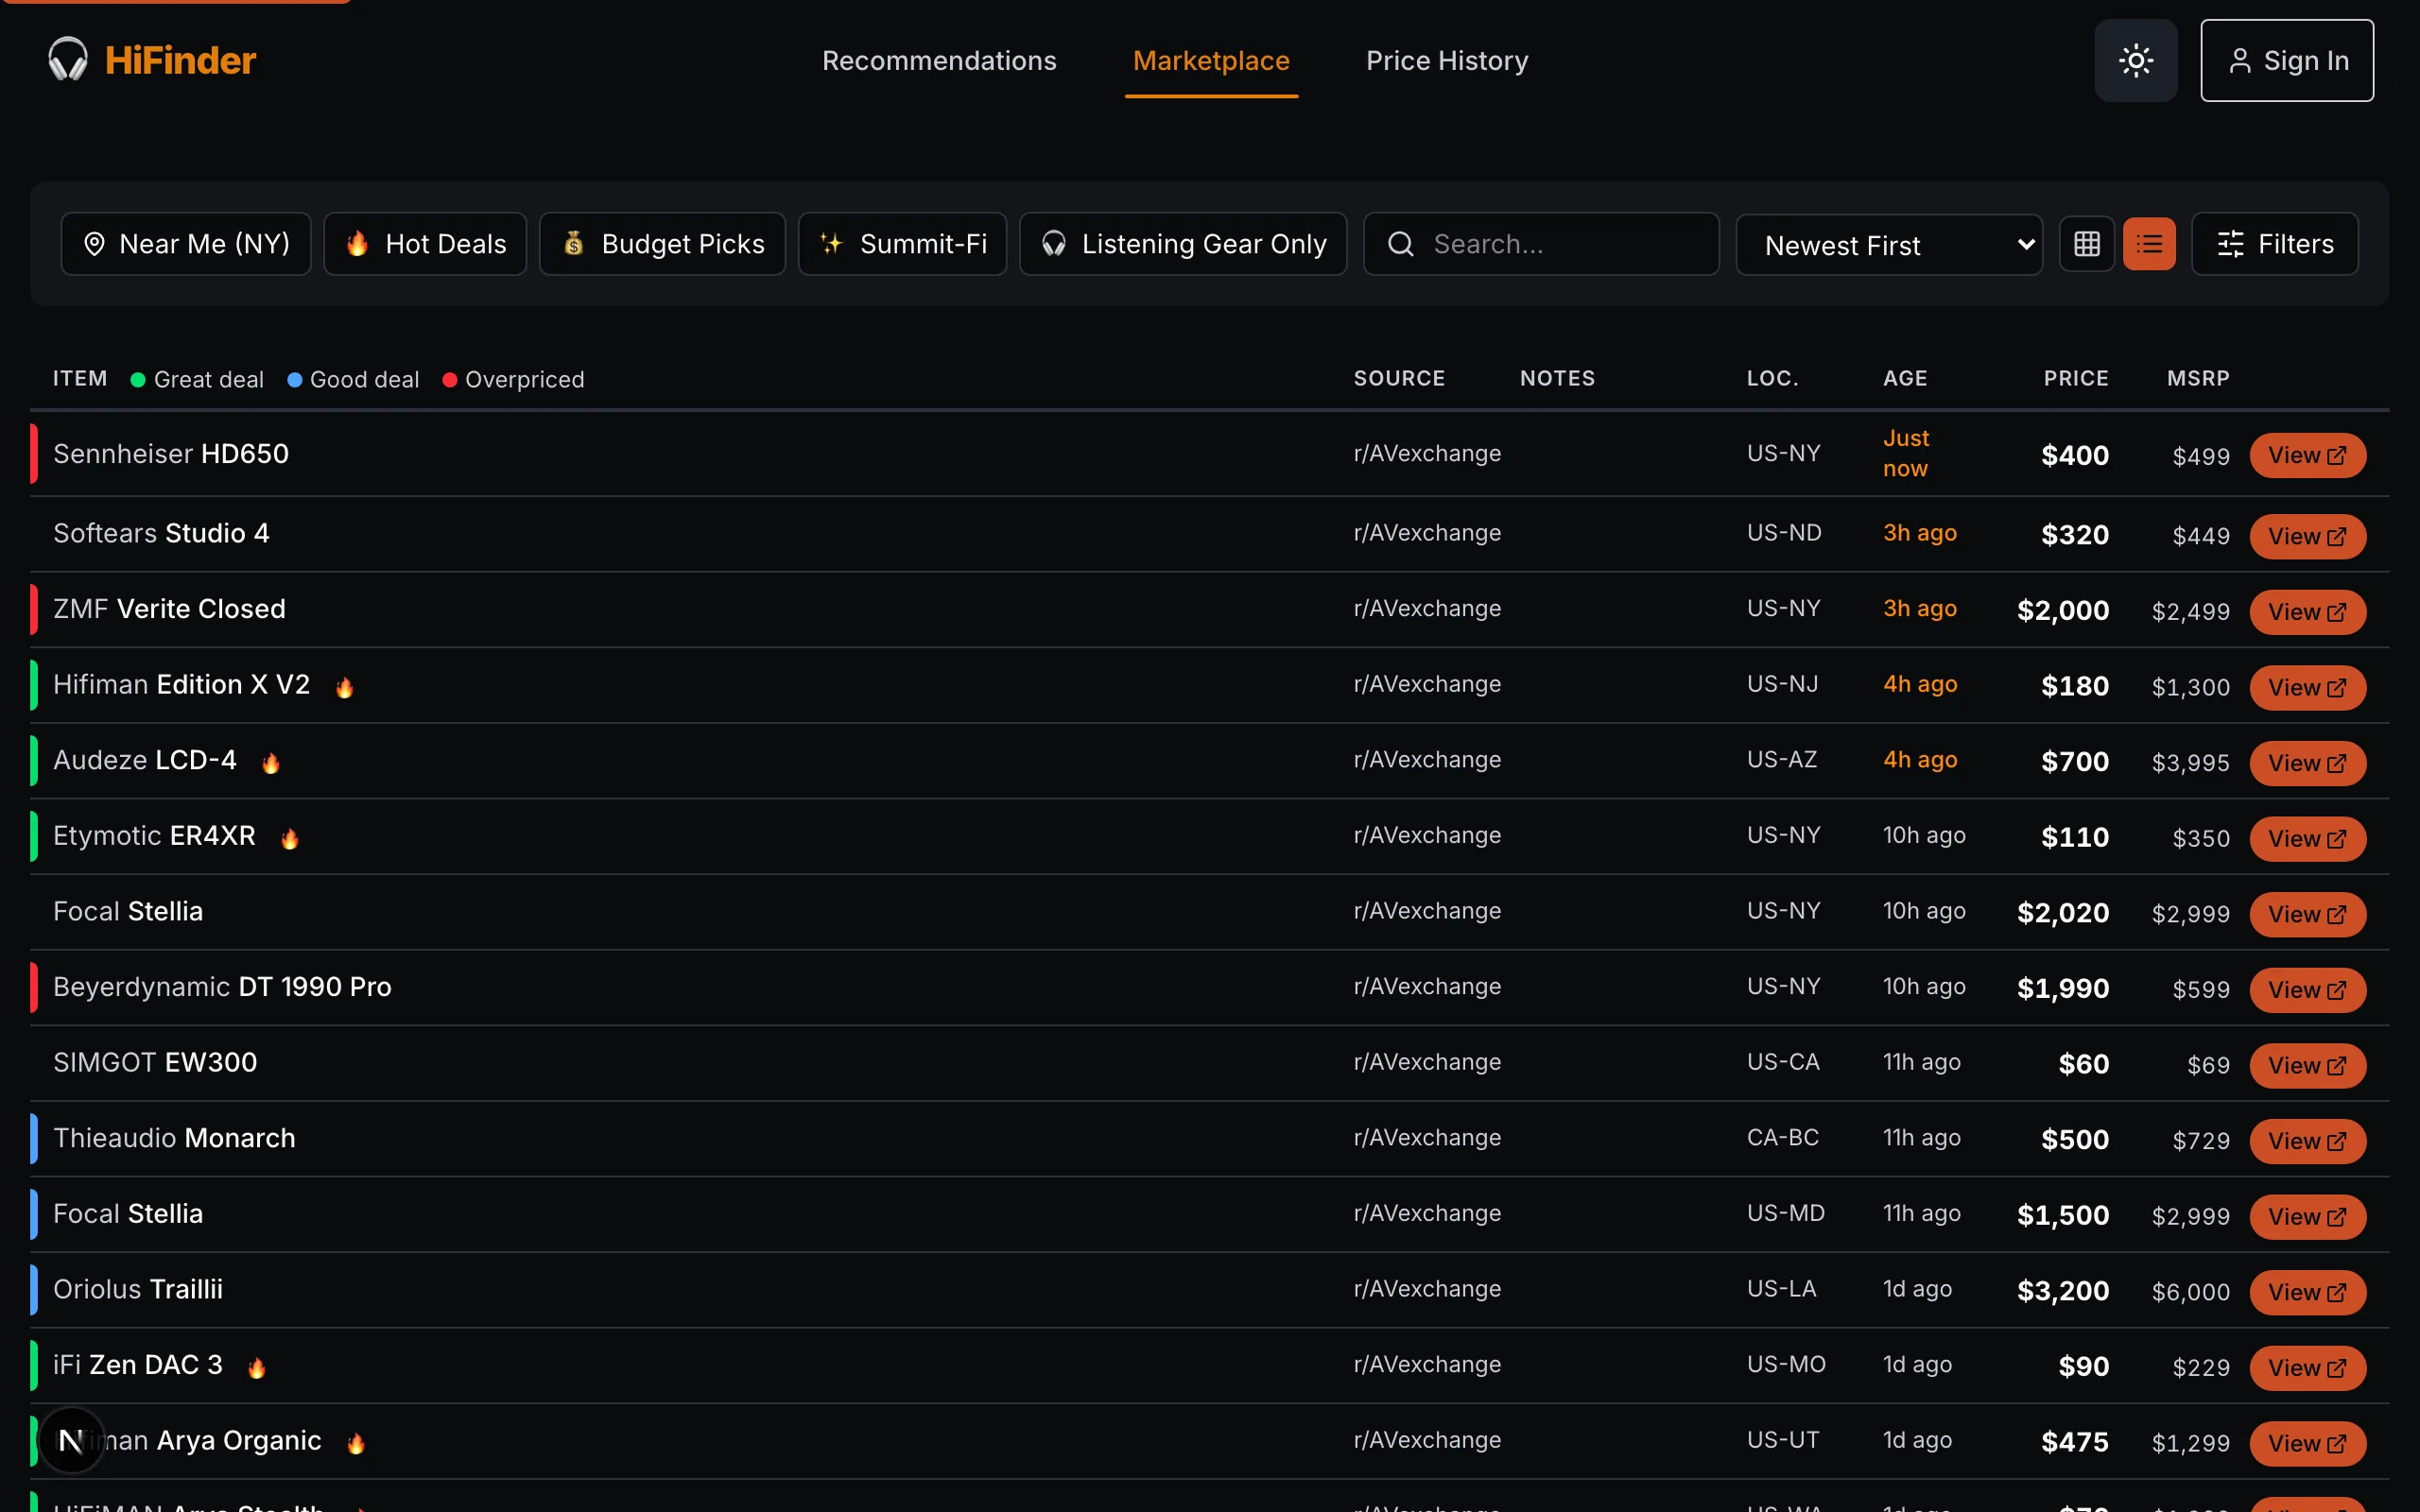Screen dimensions: 2420x1512
Task: View the Softears Studio 4 listing
Action: point(2307,537)
